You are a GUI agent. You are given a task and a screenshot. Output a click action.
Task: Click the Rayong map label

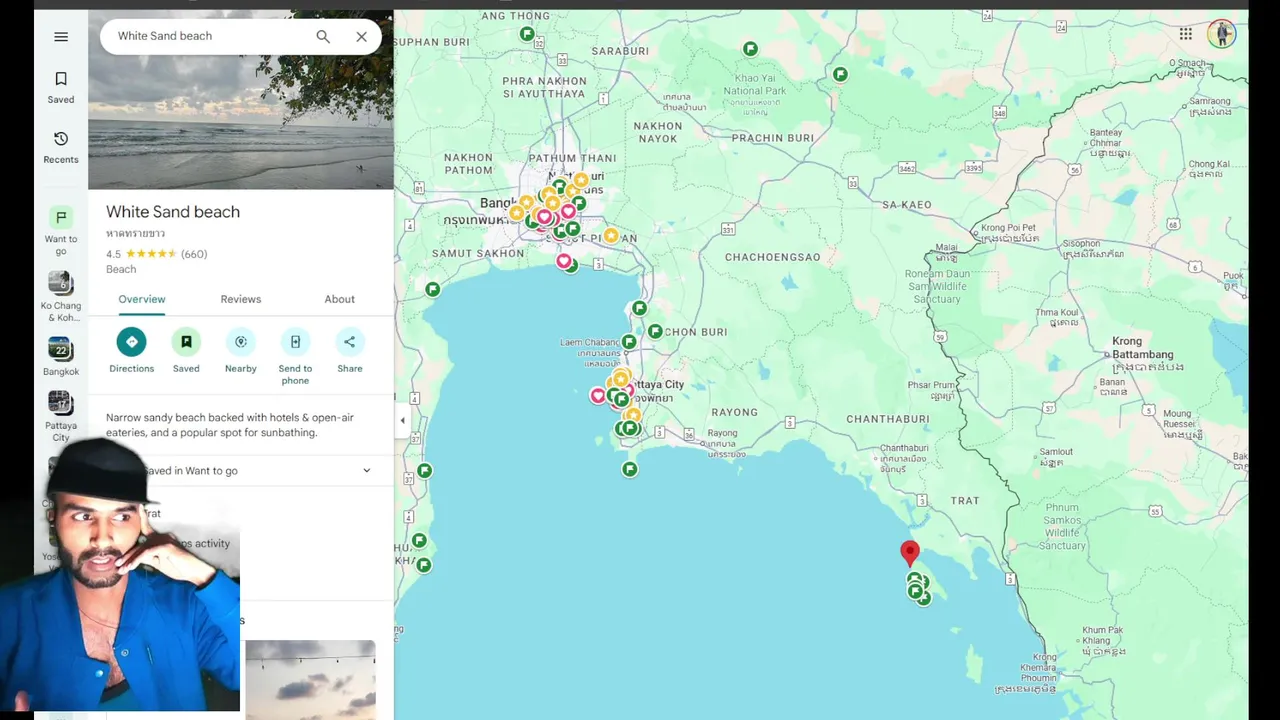[735, 412]
